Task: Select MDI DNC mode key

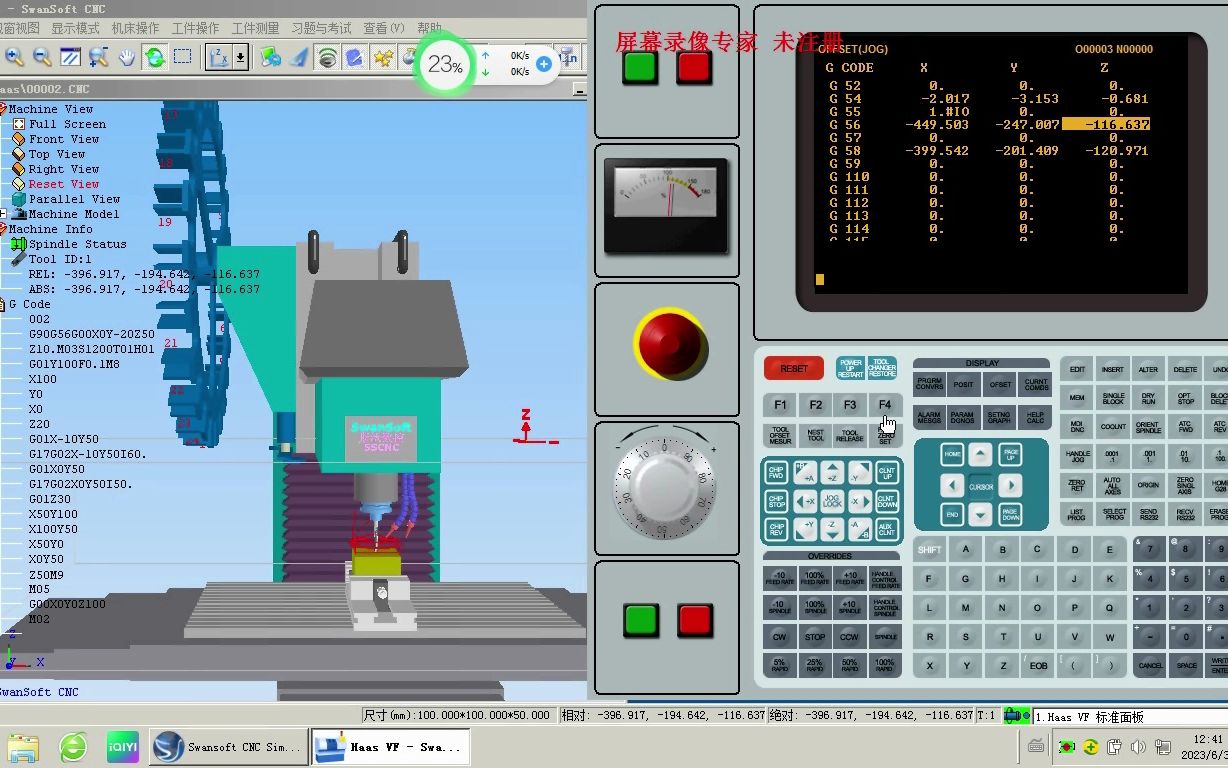Action: point(1077,426)
